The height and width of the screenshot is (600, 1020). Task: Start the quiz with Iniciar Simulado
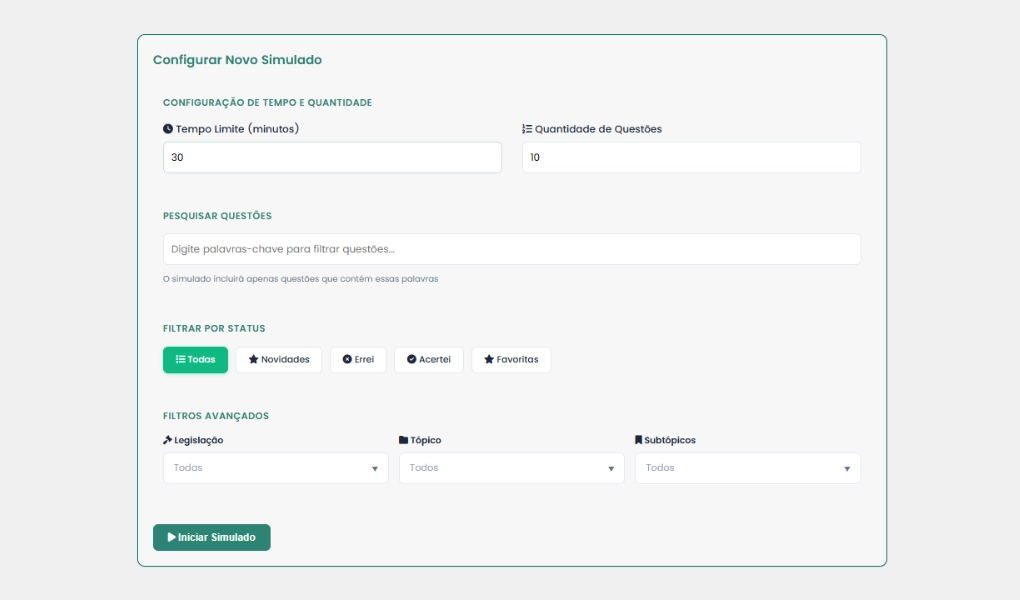(x=211, y=537)
